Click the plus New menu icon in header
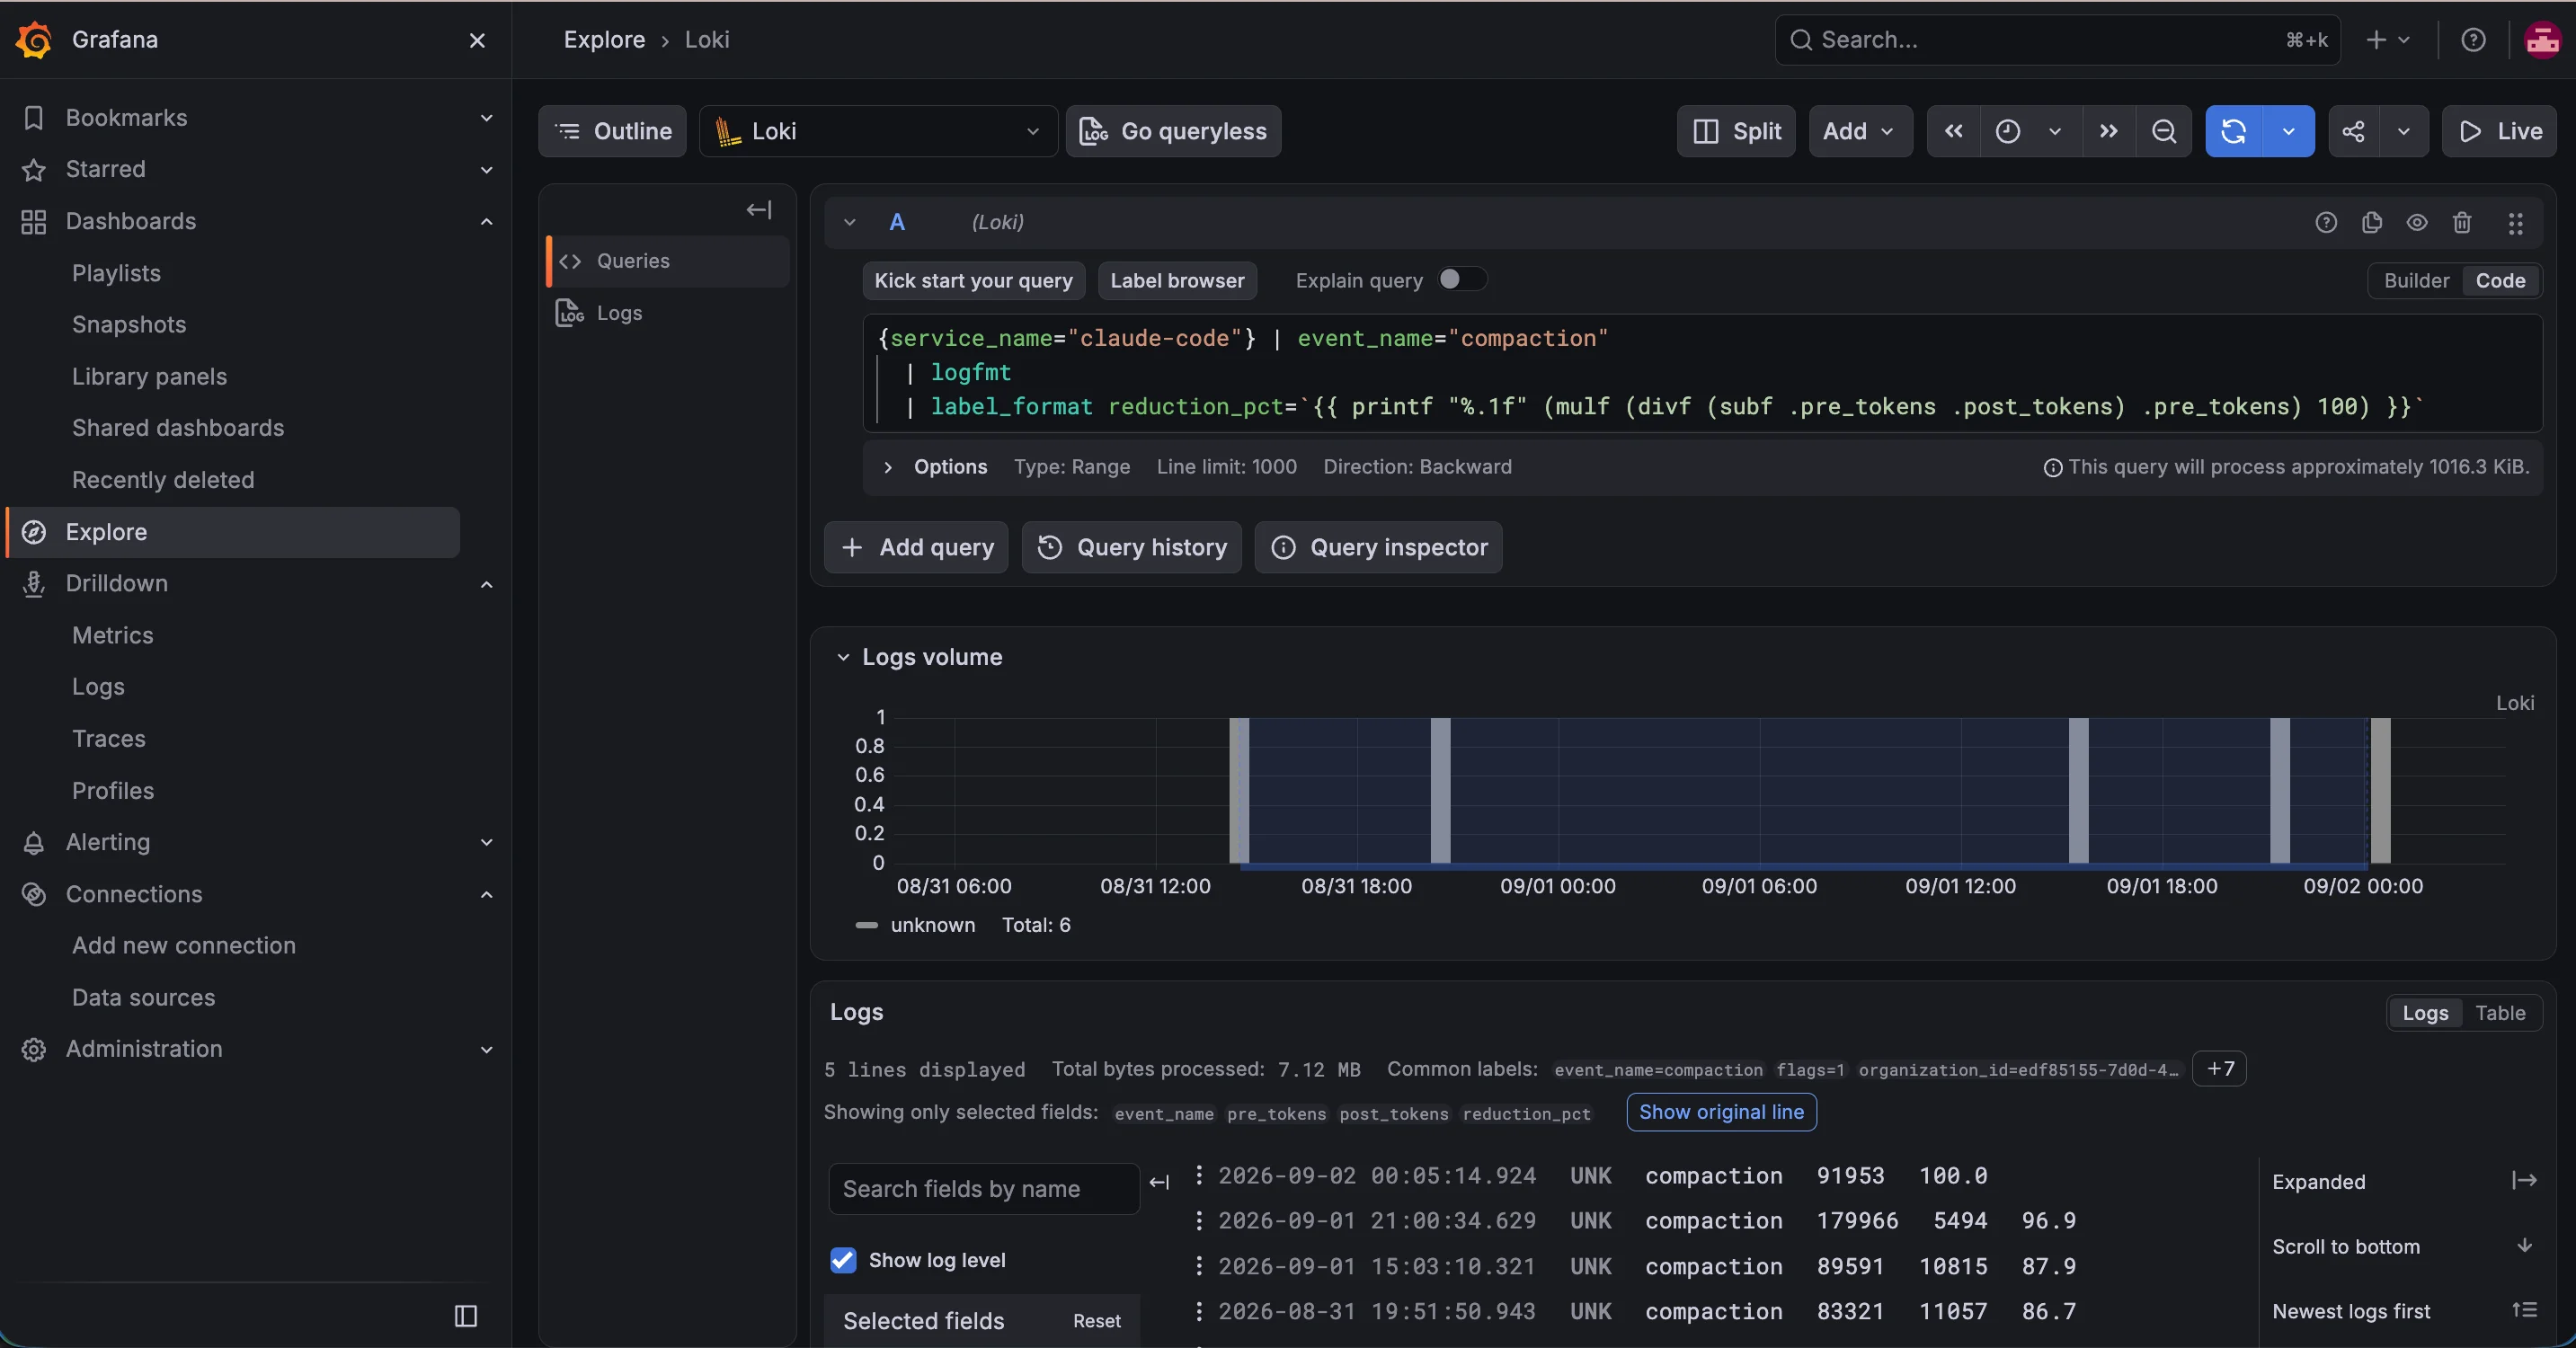2576x1348 pixels. click(2387, 40)
